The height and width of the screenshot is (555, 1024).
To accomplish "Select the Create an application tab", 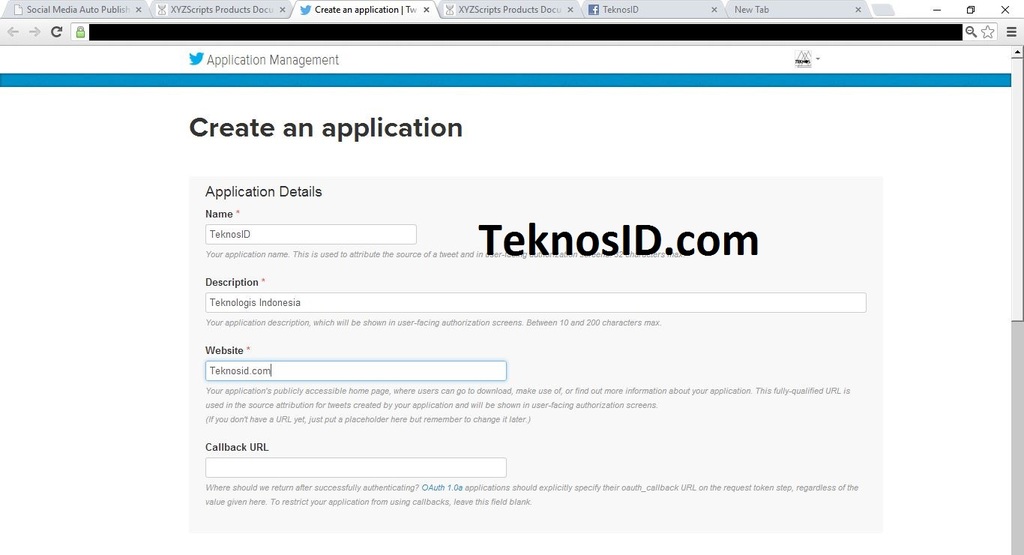I will (363, 10).
